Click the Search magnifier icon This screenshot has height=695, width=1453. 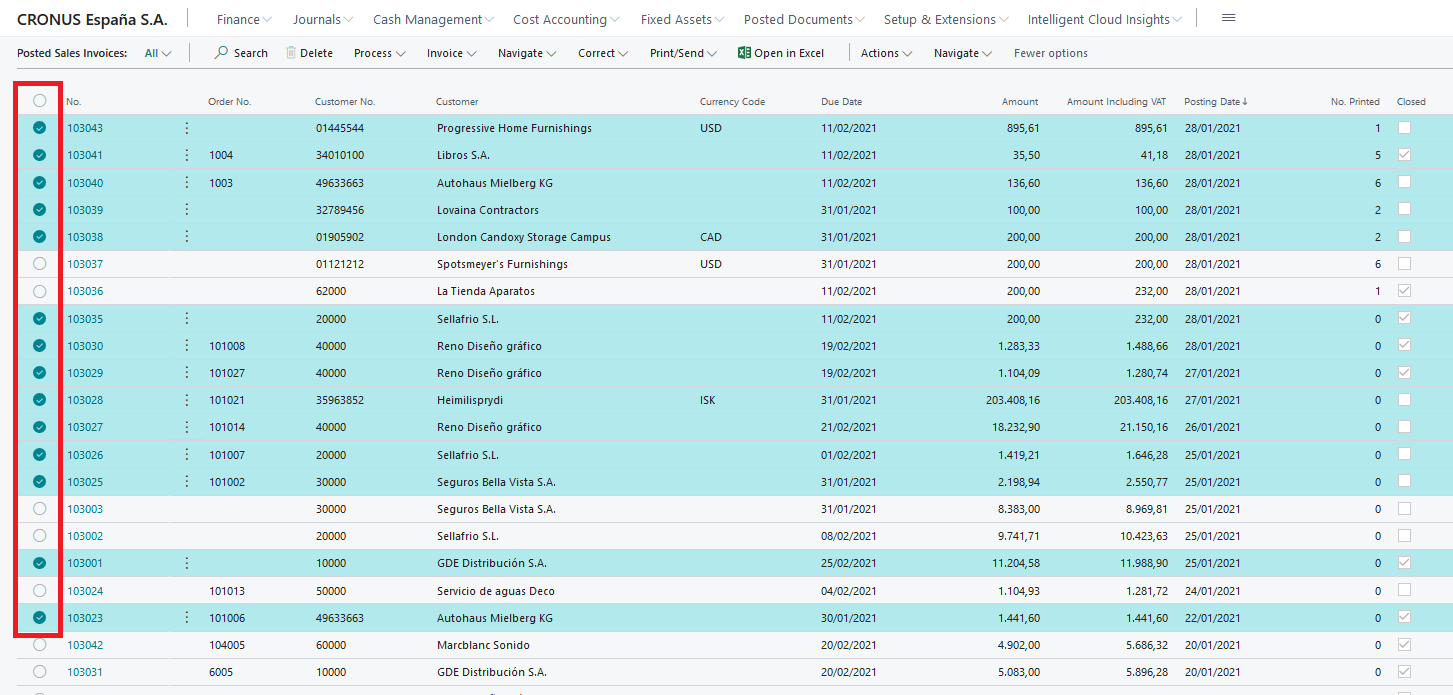tap(221, 53)
